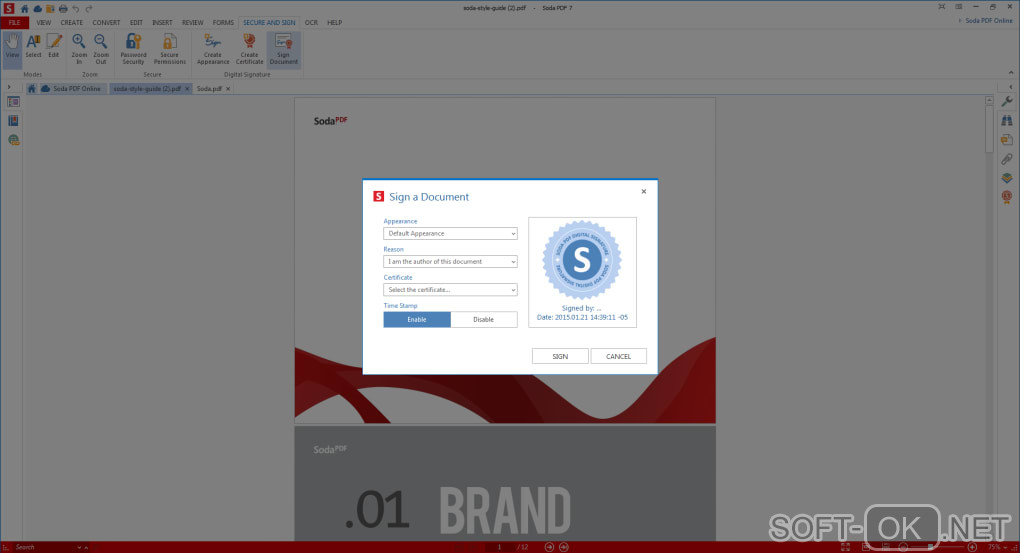Switch to the HELP ribbon tab
Image resolution: width=1020 pixels, height=553 pixels.
click(334, 23)
